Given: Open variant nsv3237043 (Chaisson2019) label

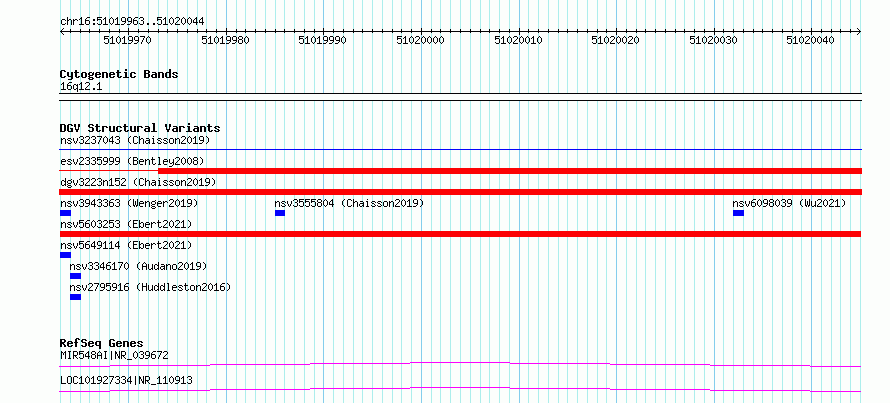Looking at the screenshot, I should pyautogui.click(x=135, y=140).
